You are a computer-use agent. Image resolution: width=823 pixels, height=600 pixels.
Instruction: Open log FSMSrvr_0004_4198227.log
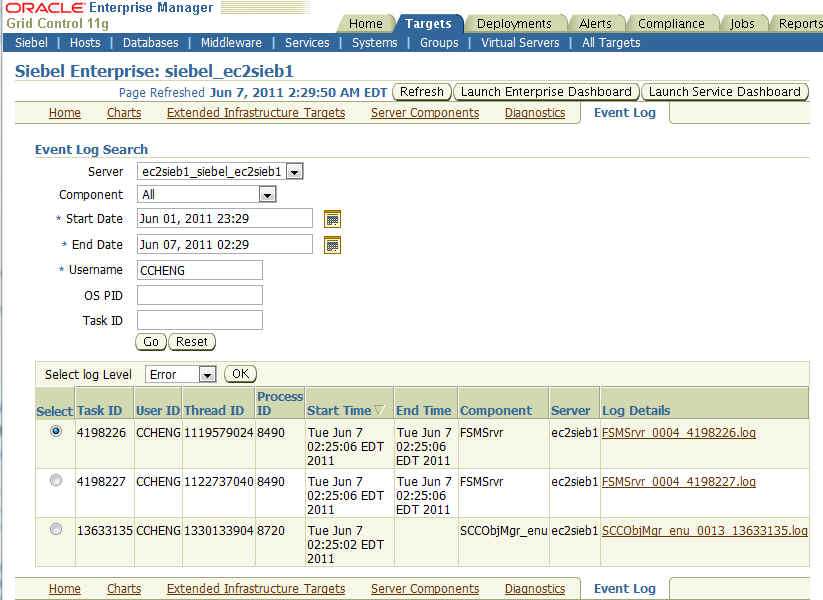pyautogui.click(x=679, y=482)
